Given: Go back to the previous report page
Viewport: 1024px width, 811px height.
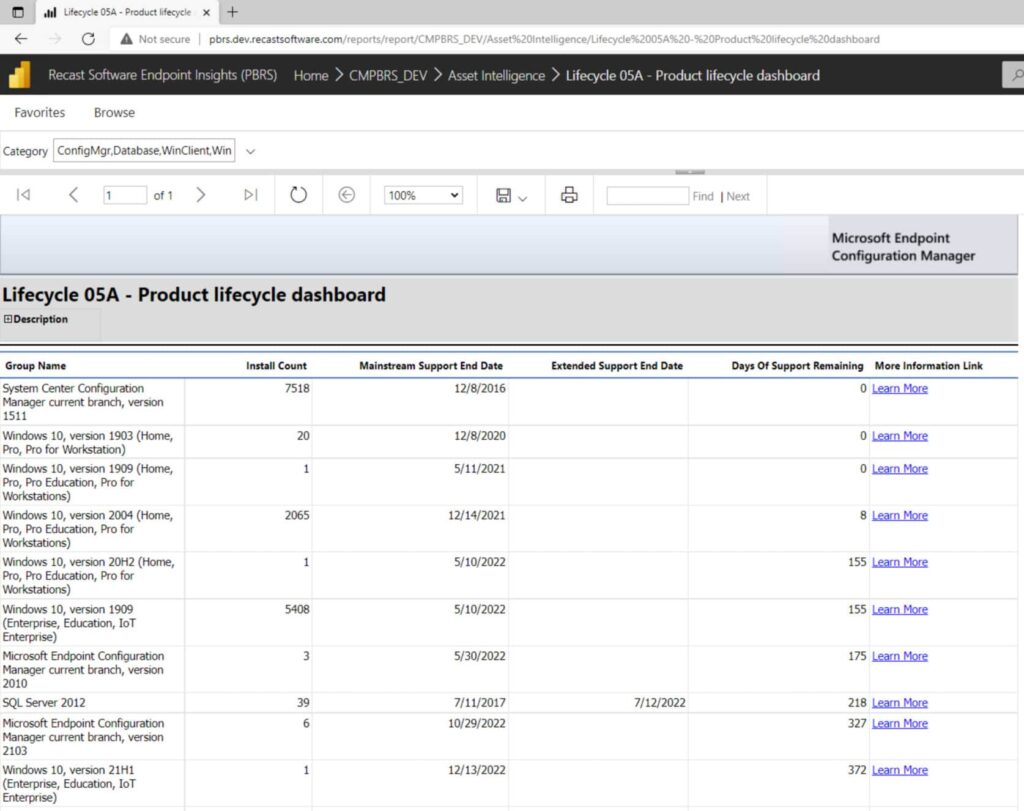Looking at the screenshot, I should click(x=73, y=195).
